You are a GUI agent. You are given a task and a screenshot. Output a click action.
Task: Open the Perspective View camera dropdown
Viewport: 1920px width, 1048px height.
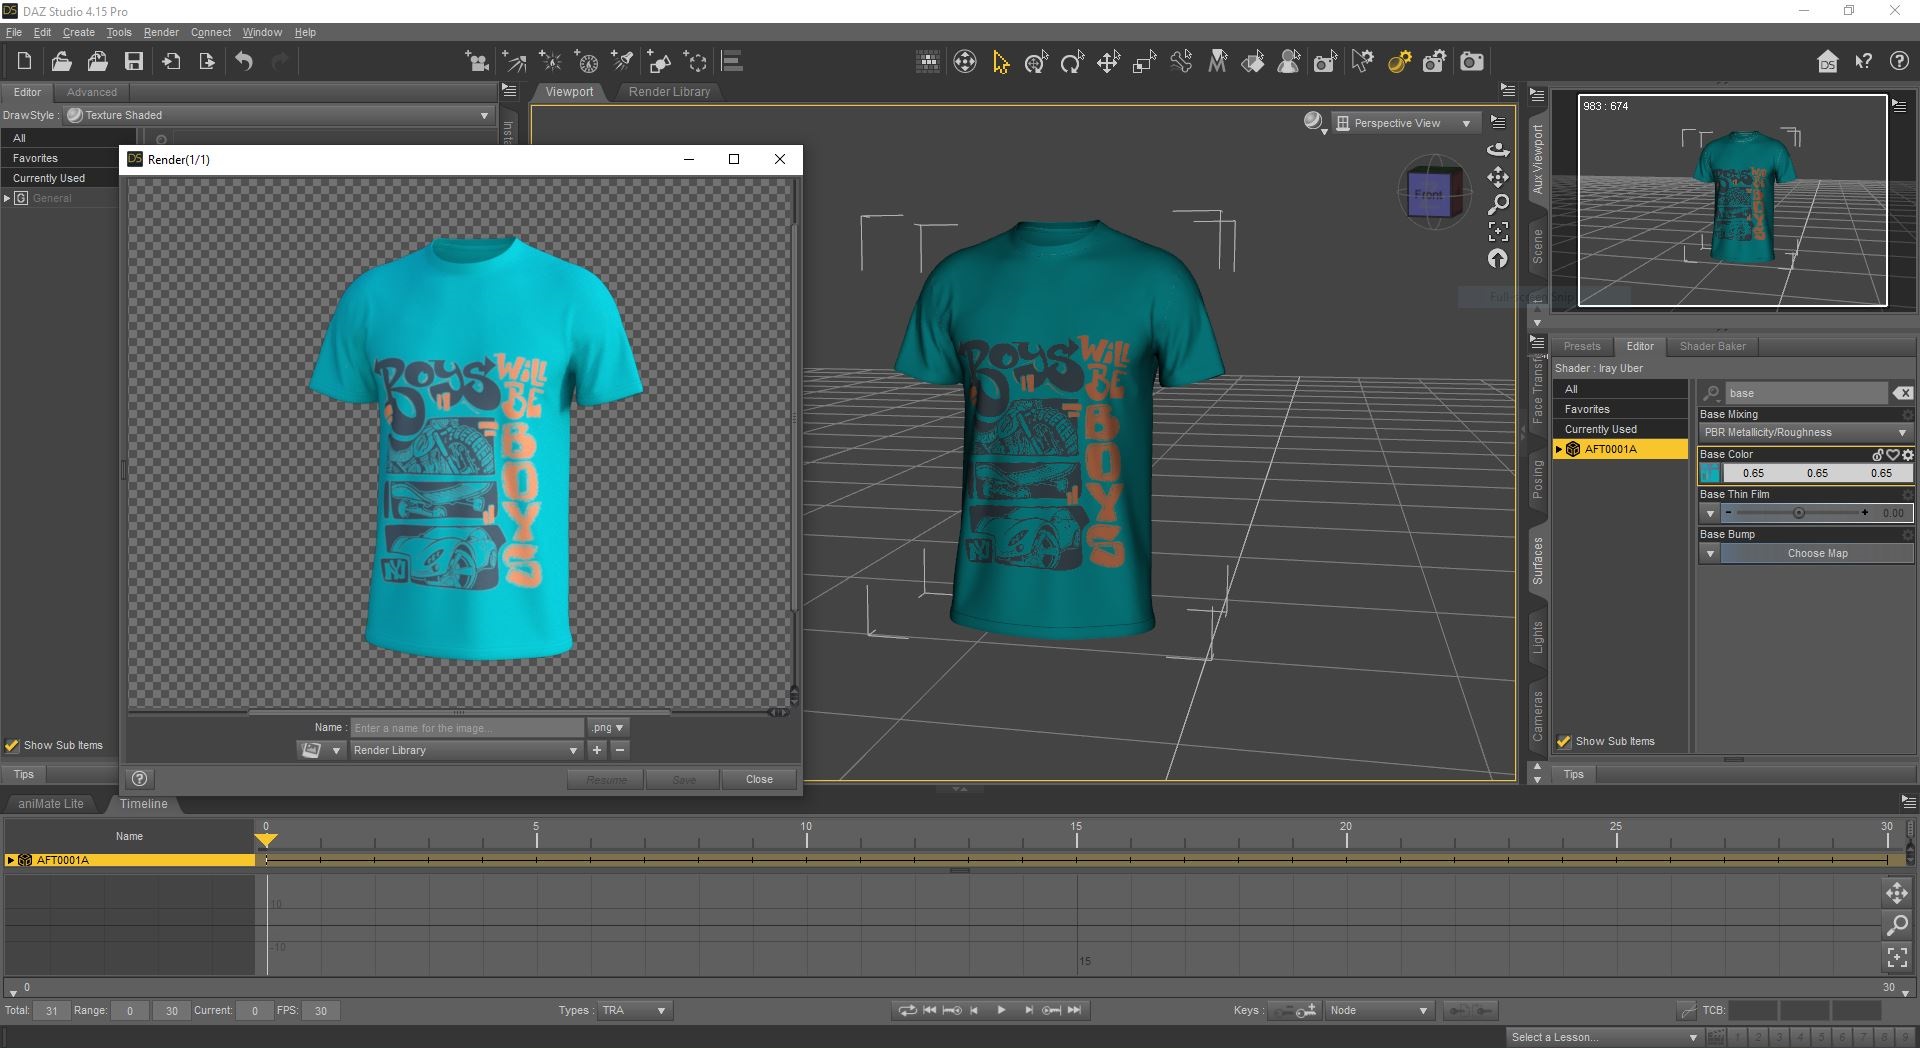[1406, 123]
